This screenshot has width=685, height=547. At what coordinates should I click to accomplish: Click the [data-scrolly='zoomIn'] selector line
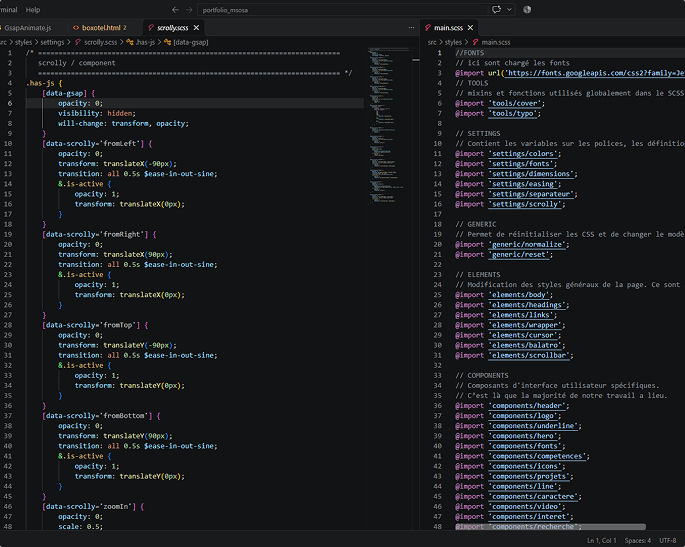point(93,506)
